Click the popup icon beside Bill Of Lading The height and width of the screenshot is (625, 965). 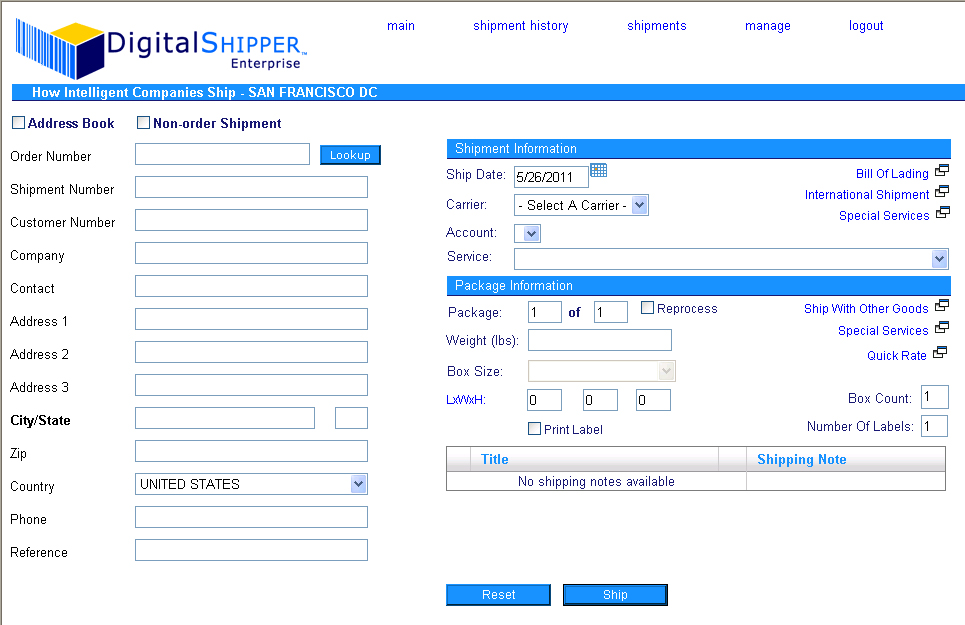tap(941, 170)
